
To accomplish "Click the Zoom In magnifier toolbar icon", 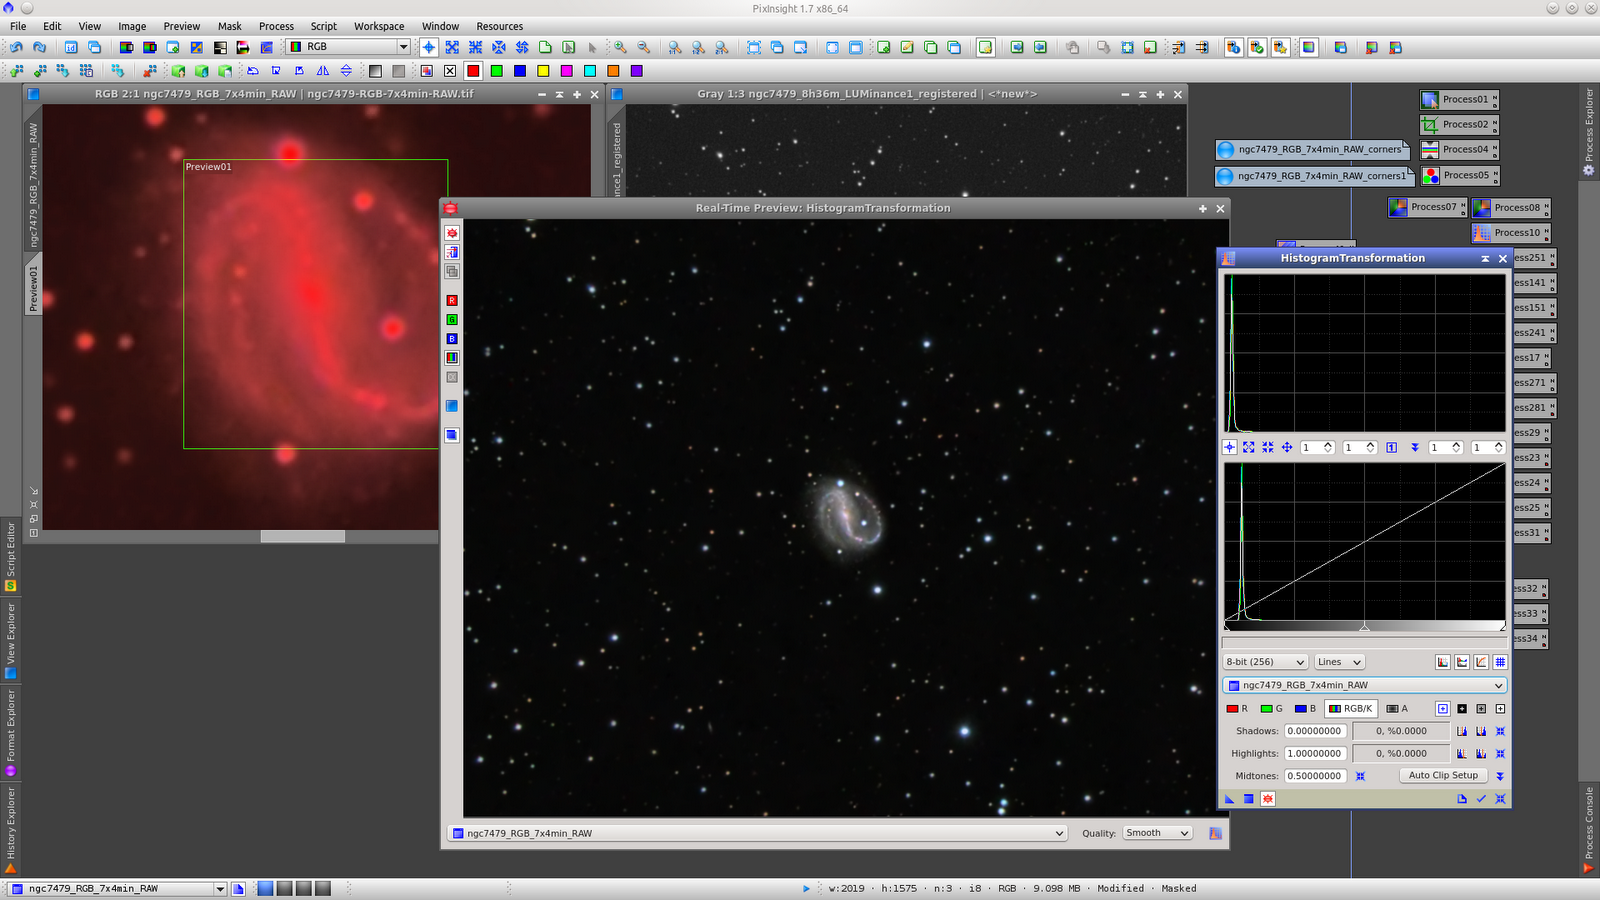I will [621, 47].
